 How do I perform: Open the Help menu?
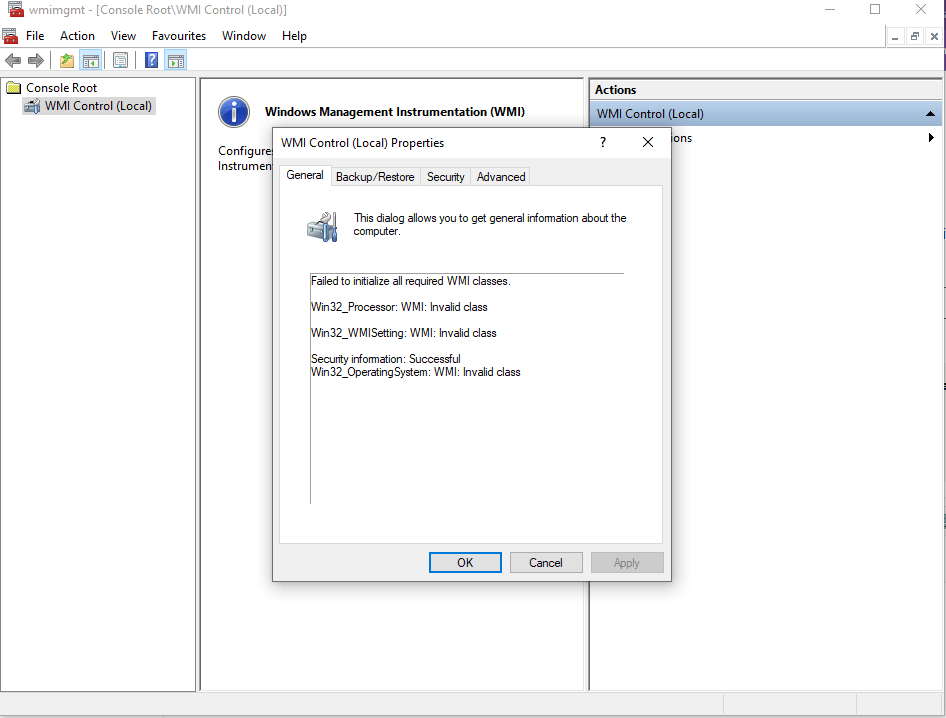(x=294, y=36)
